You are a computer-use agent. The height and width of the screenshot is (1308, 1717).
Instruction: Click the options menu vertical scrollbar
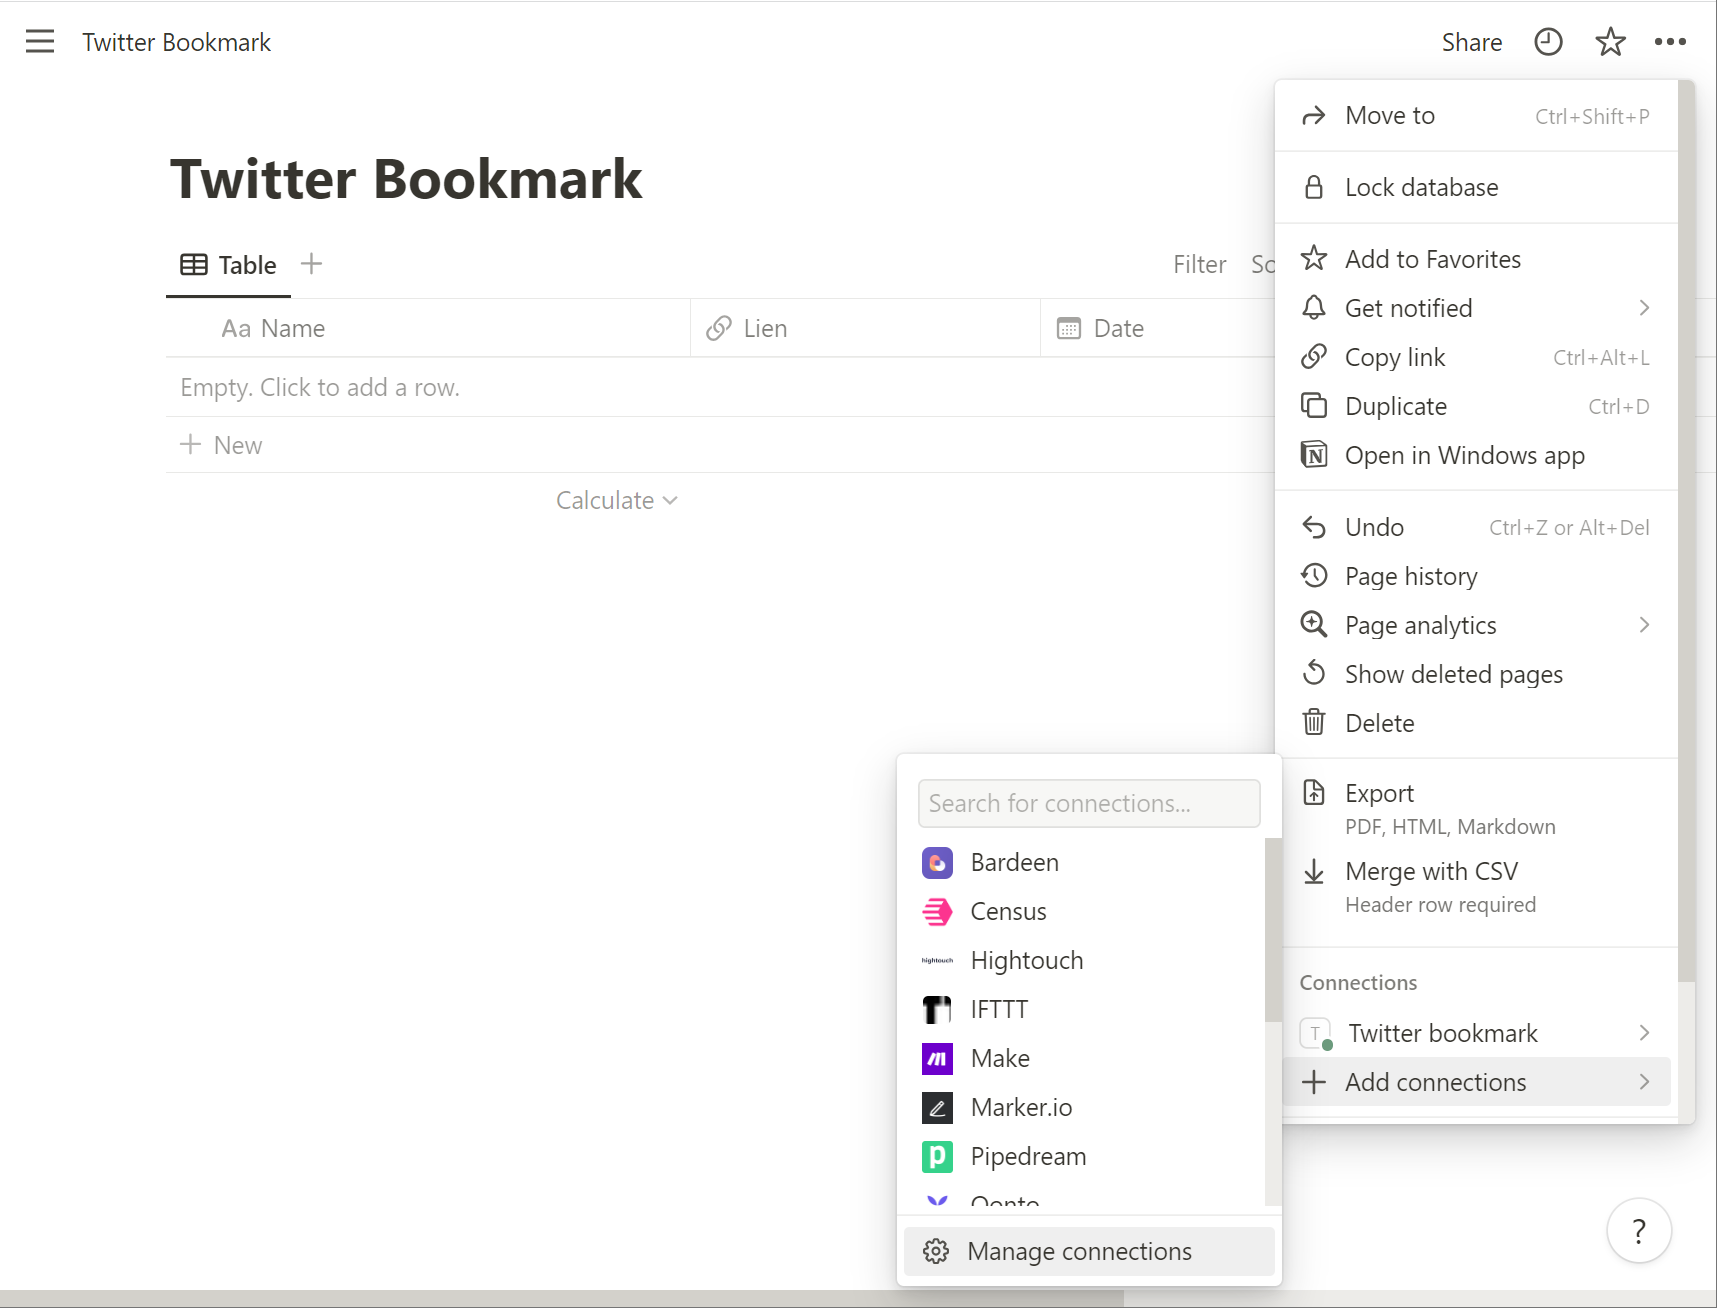pyautogui.click(x=1686, y=530)
